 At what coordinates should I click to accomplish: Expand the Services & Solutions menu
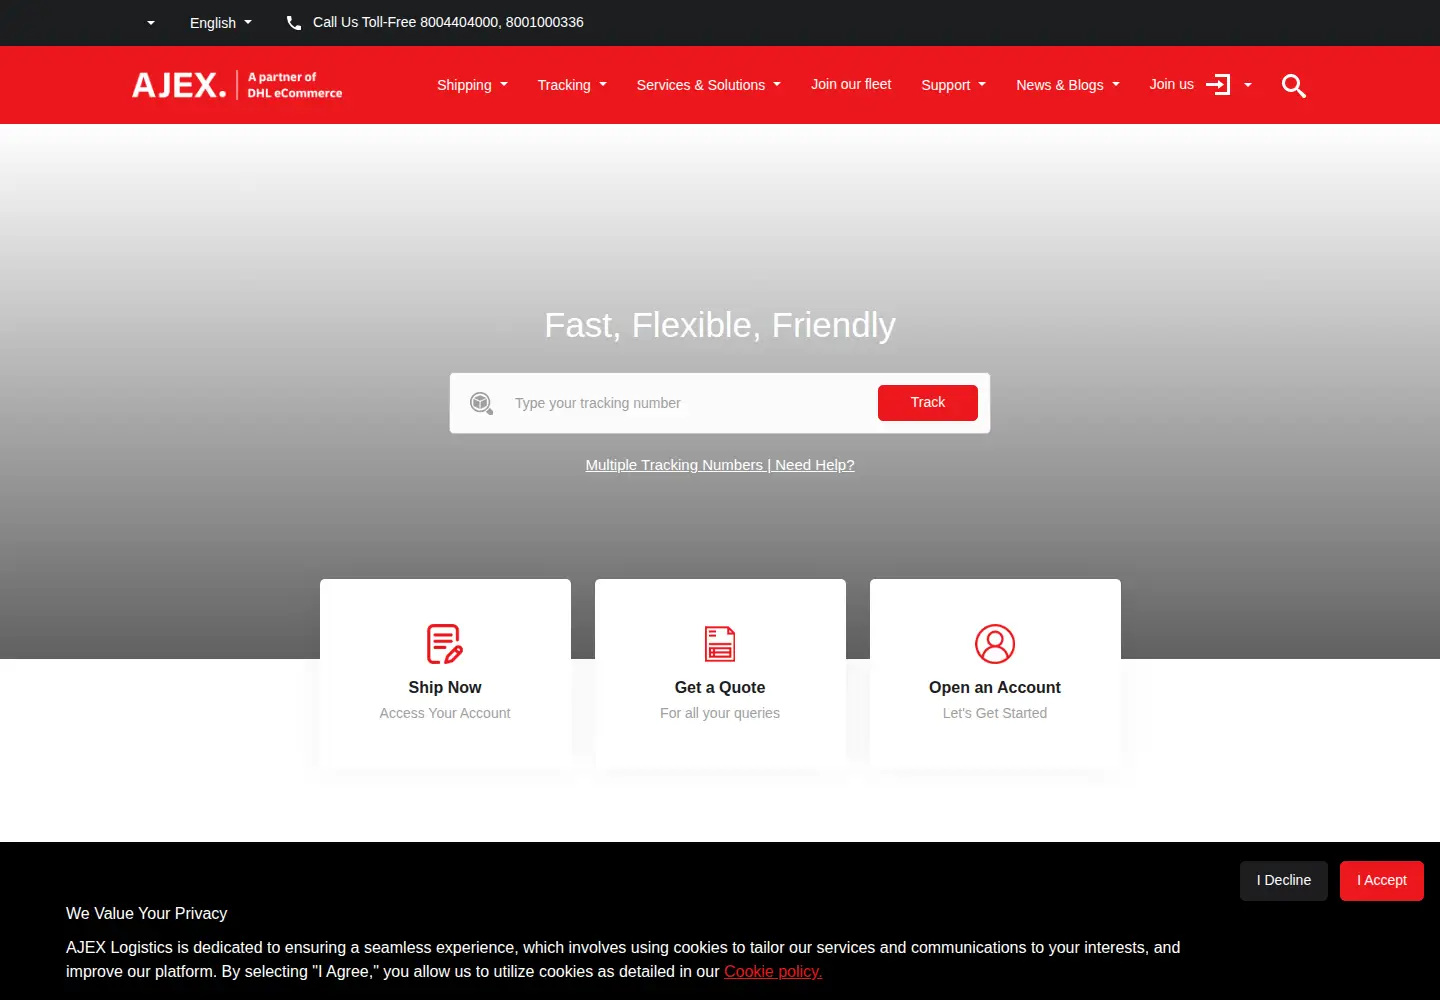pos(709,85)
